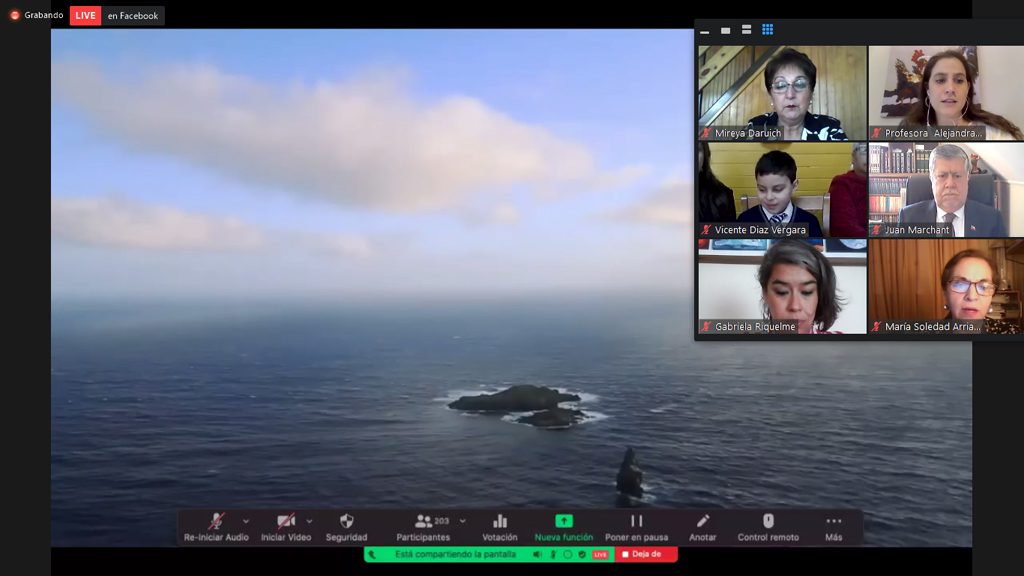Select Juan Marchant's video thumbnail
Viewport: 1024px width, 576px height.
[x=945, y=189]
